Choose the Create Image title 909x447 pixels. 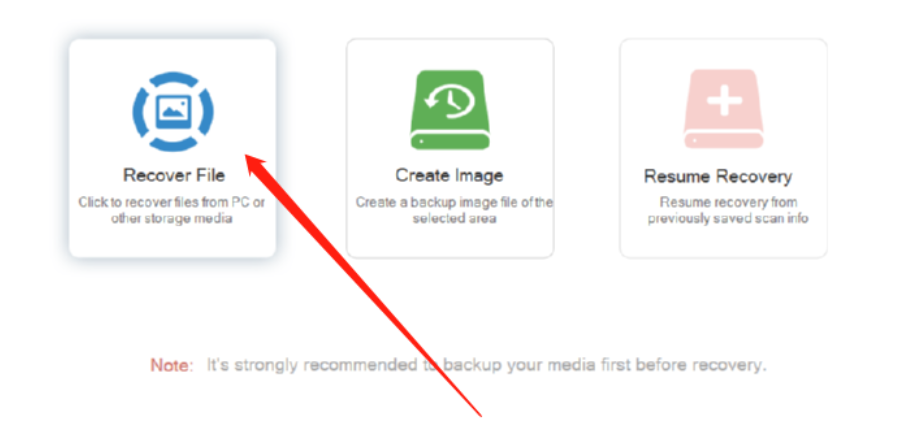[x=449, y=175]
